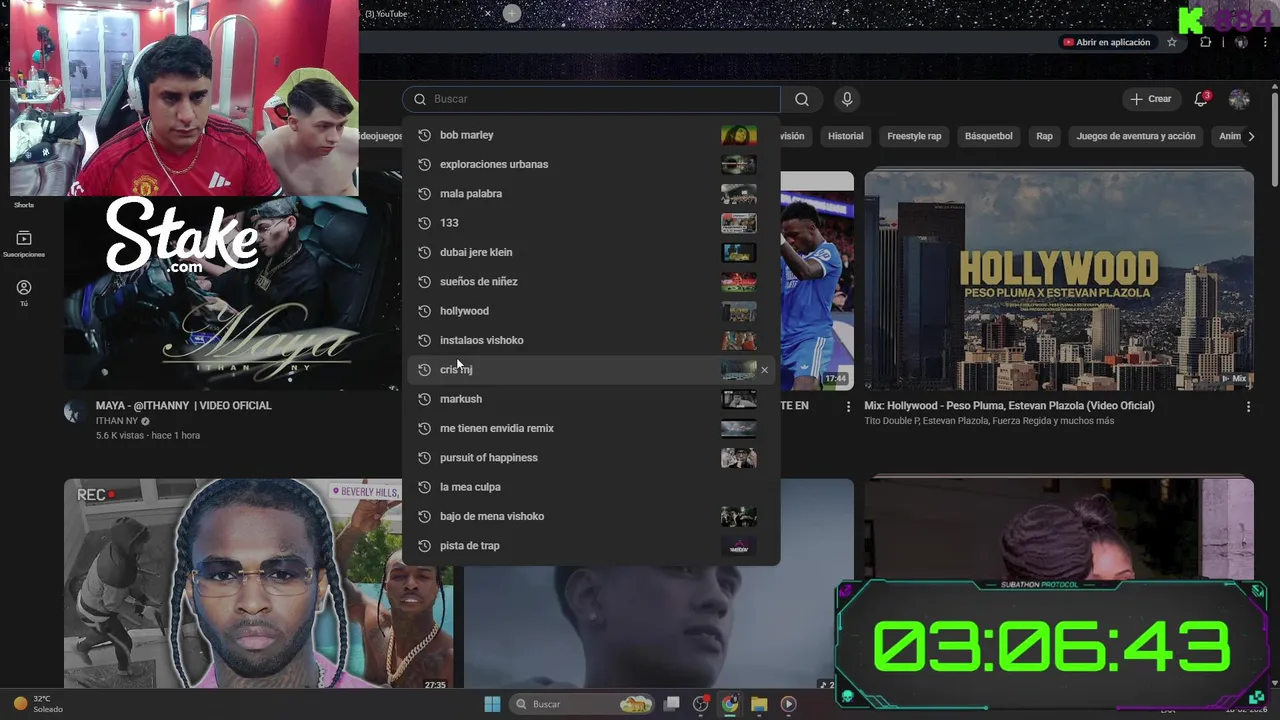Select 'instalaos vishoko' suggestion
Viewport: 1280px width, 720px height.
point(591,340)
